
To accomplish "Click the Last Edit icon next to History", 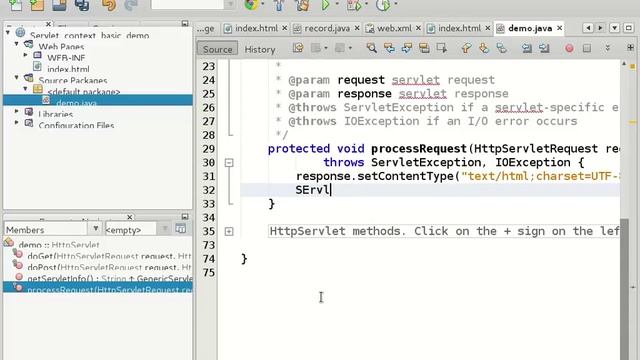I will pyautogui.click(x=298, y=48).
